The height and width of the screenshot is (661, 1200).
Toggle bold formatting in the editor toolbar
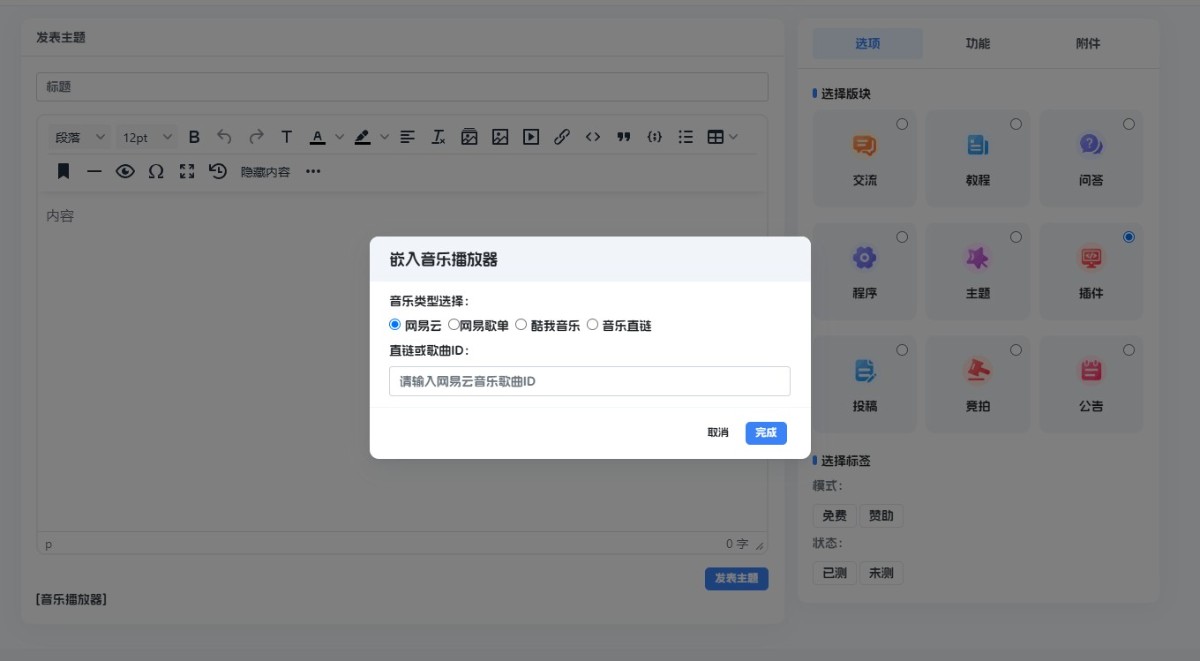[x=195, y=137]
